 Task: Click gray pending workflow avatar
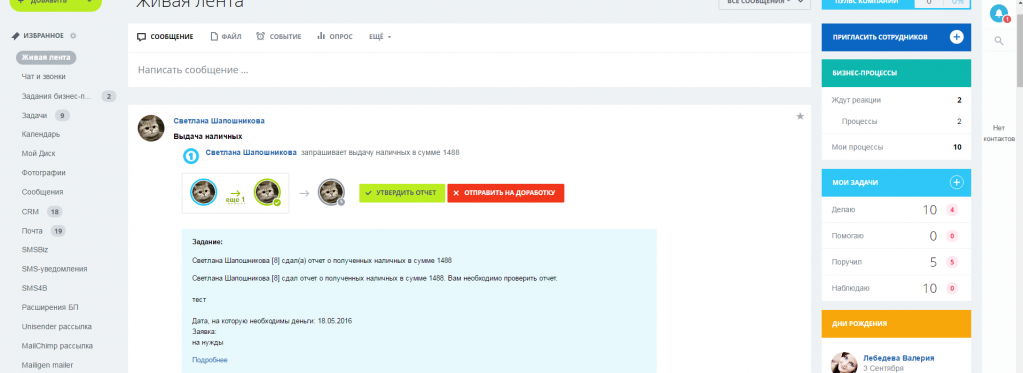pos(331,192)
